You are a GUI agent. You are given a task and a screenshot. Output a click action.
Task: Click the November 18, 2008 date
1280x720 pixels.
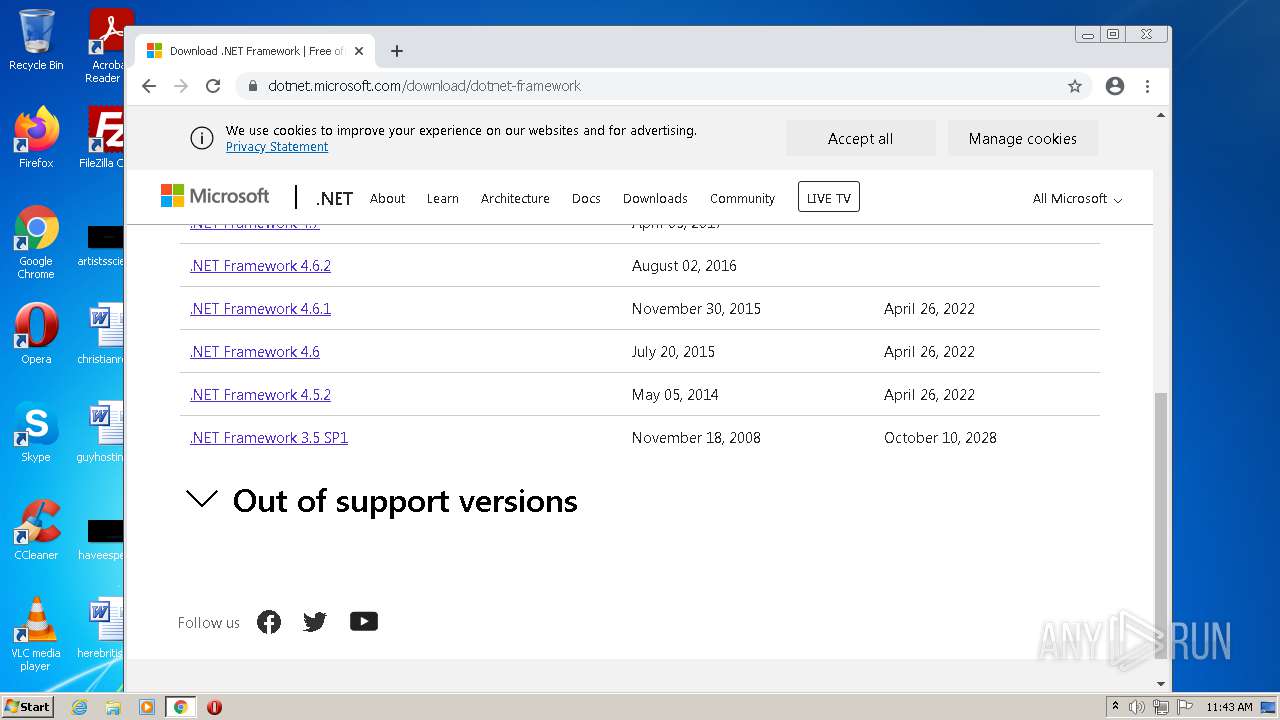click(696, 438)
